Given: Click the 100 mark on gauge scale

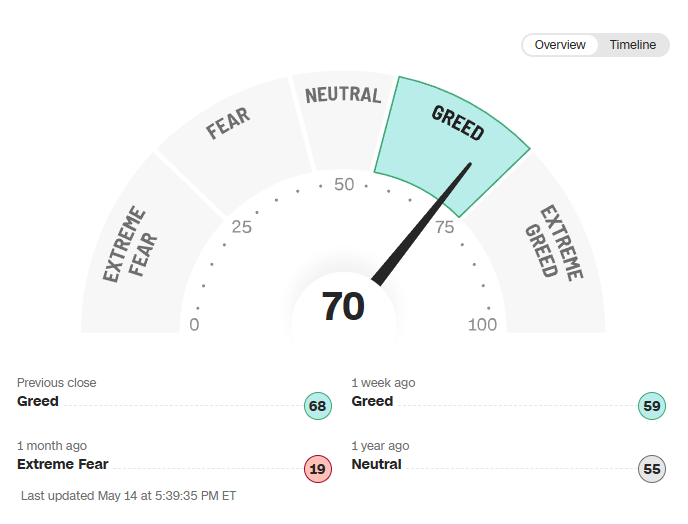Looking at the screenshot, I should click(483, 324).
